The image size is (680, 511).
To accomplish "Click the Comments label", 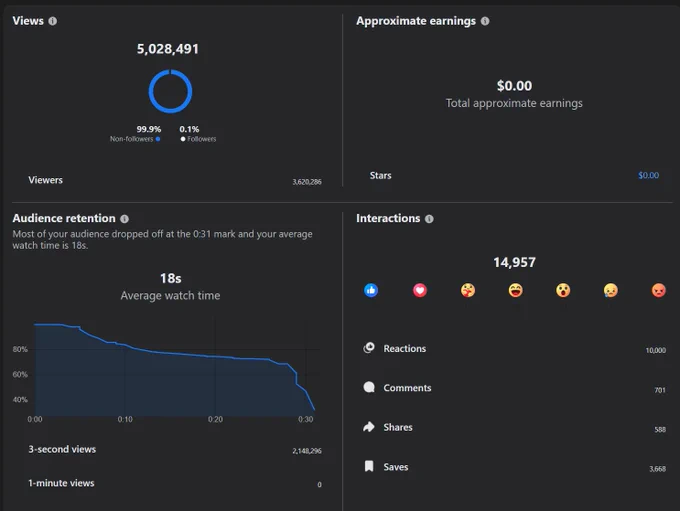I will (x=407, y=388).
